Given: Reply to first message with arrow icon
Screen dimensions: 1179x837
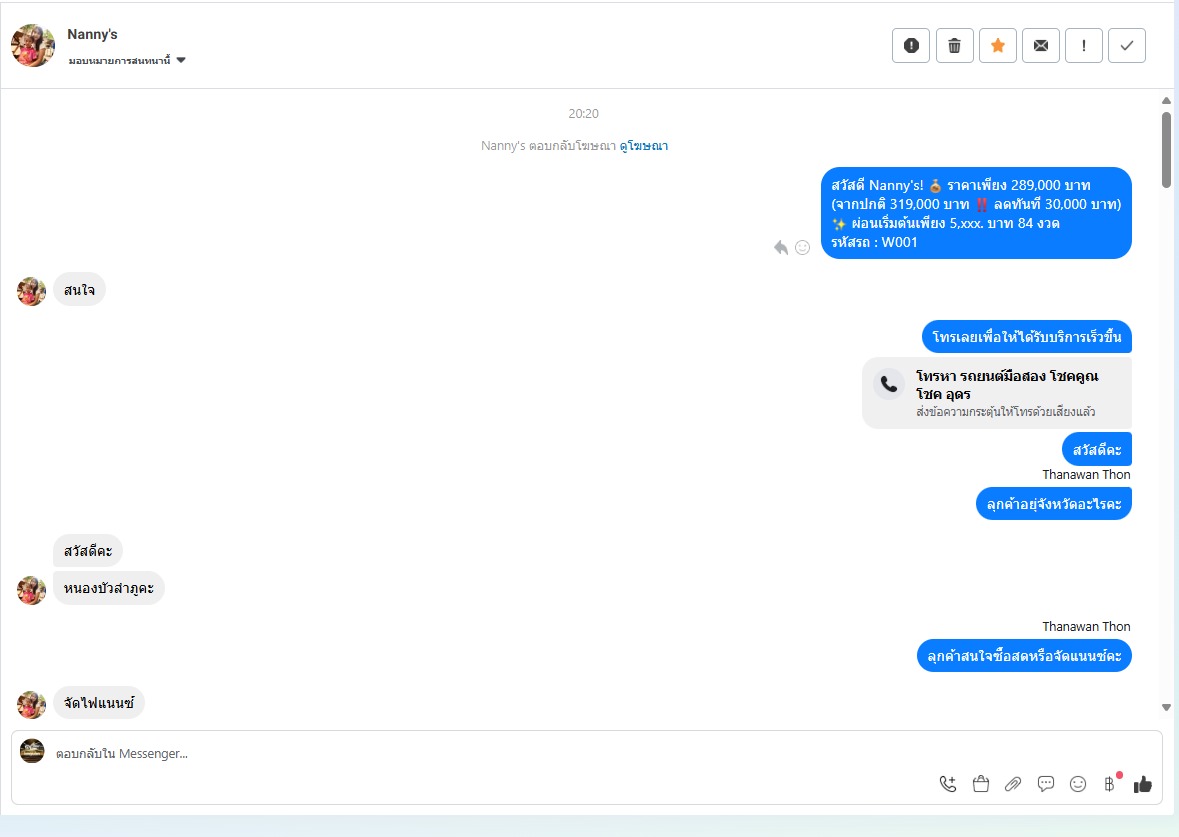Looking at the screenshot, I should tap(781, 247).
